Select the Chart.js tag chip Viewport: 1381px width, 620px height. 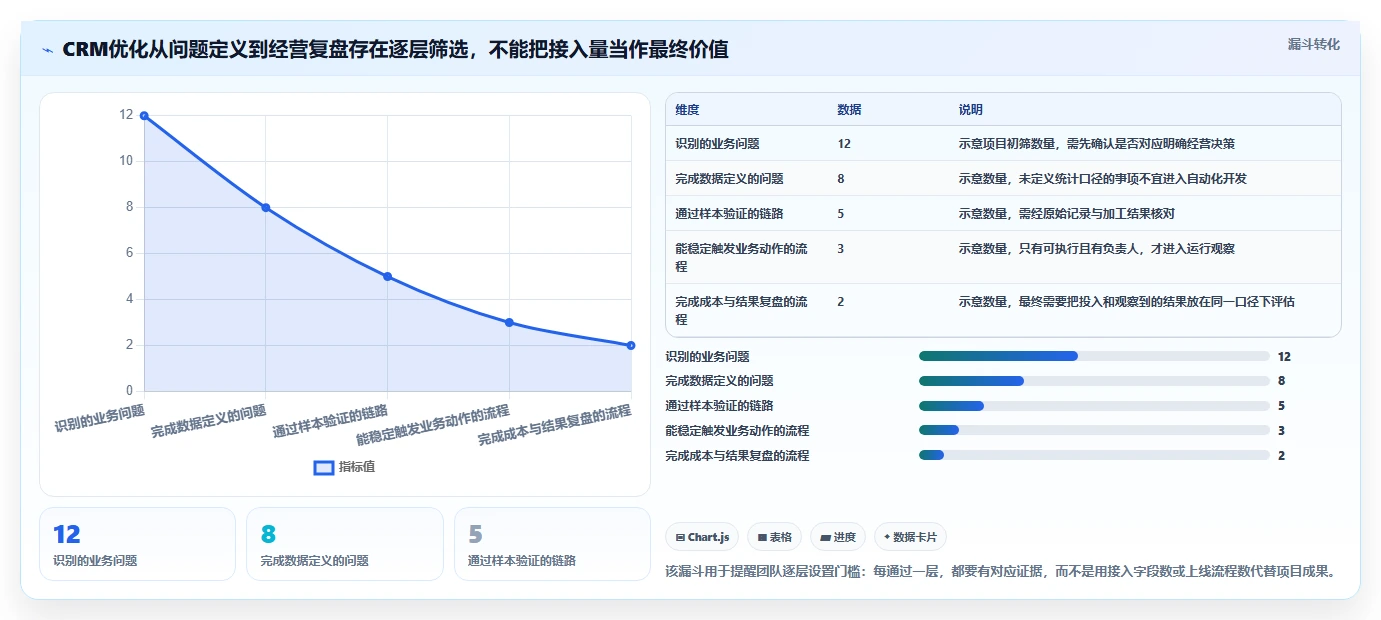(x=702, y=537)
